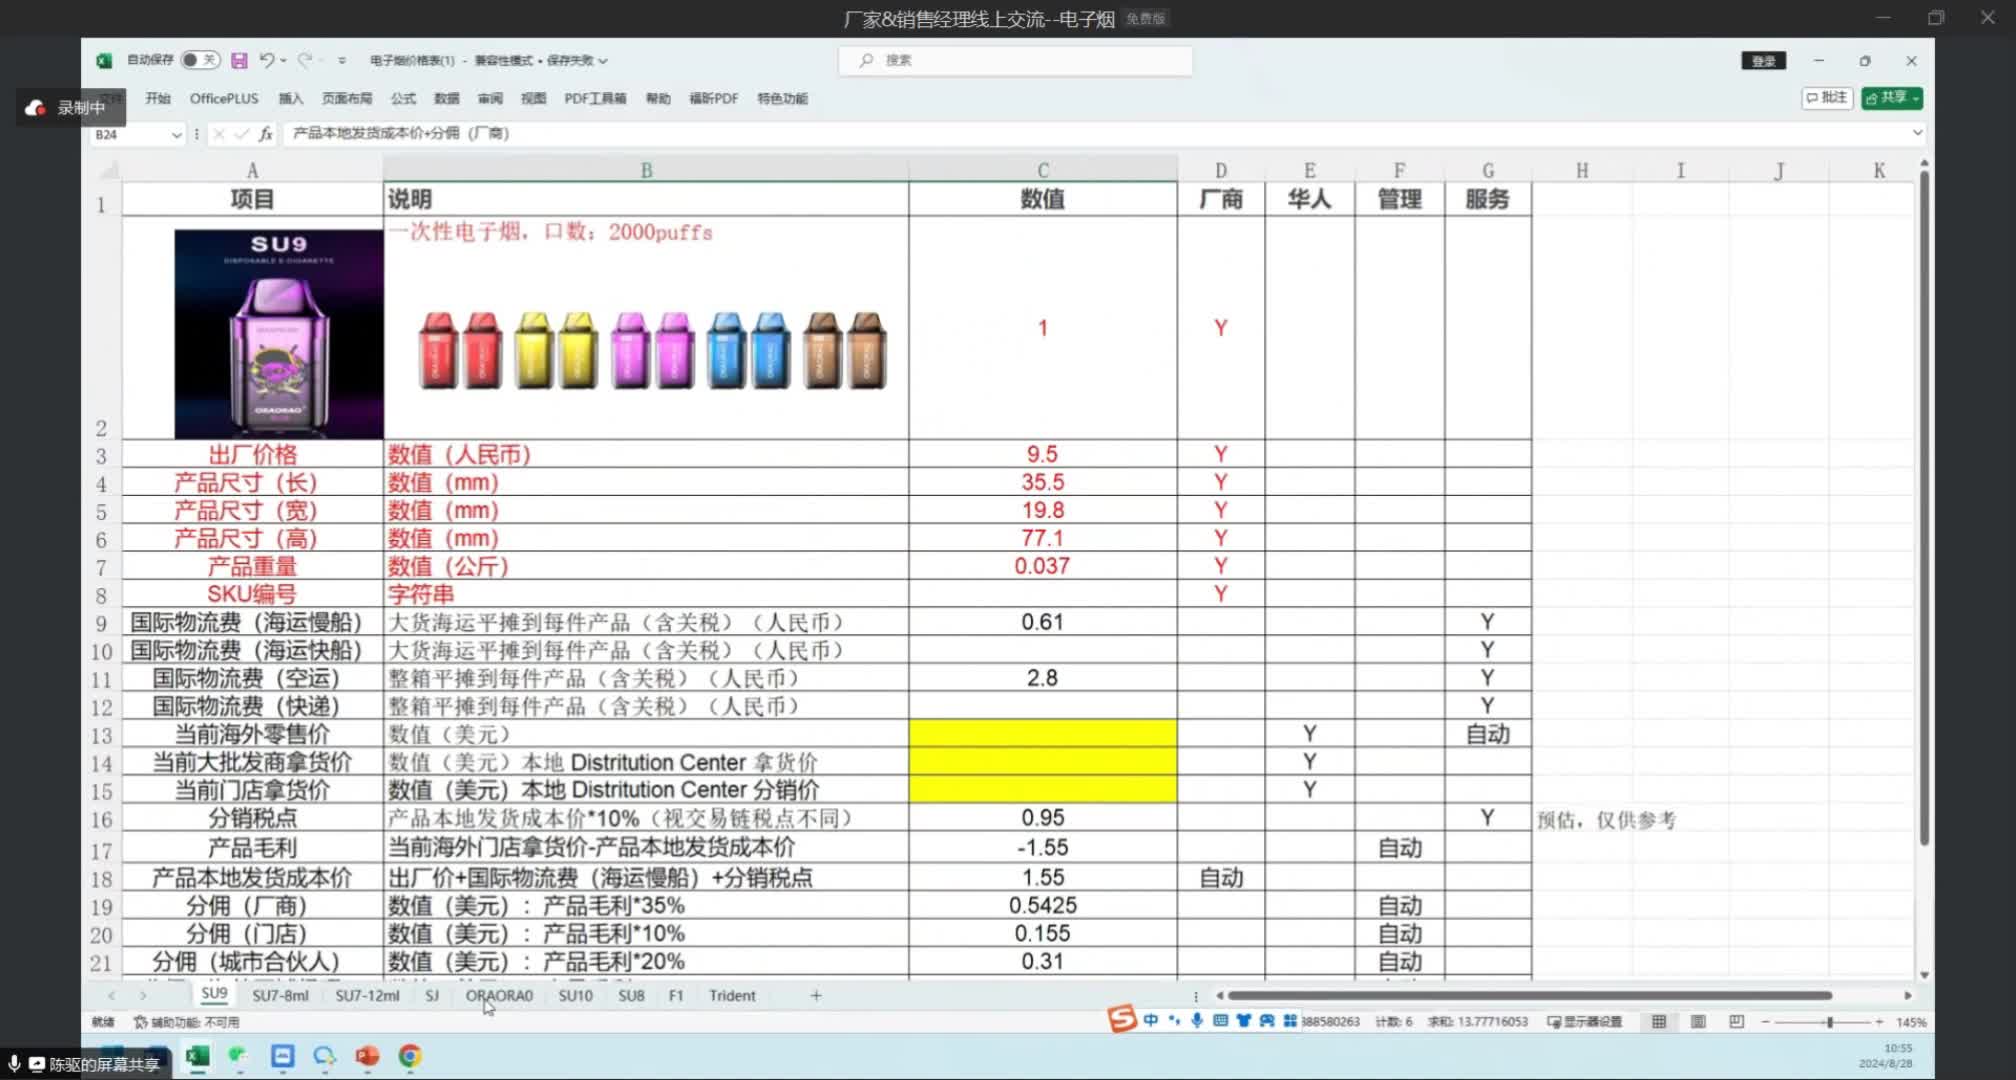The width and height of the screenshot is (2016, 1080).
Task: Open PowerPoint from the taskbar
Action: pyautogui.click(x=367, y=1056)
